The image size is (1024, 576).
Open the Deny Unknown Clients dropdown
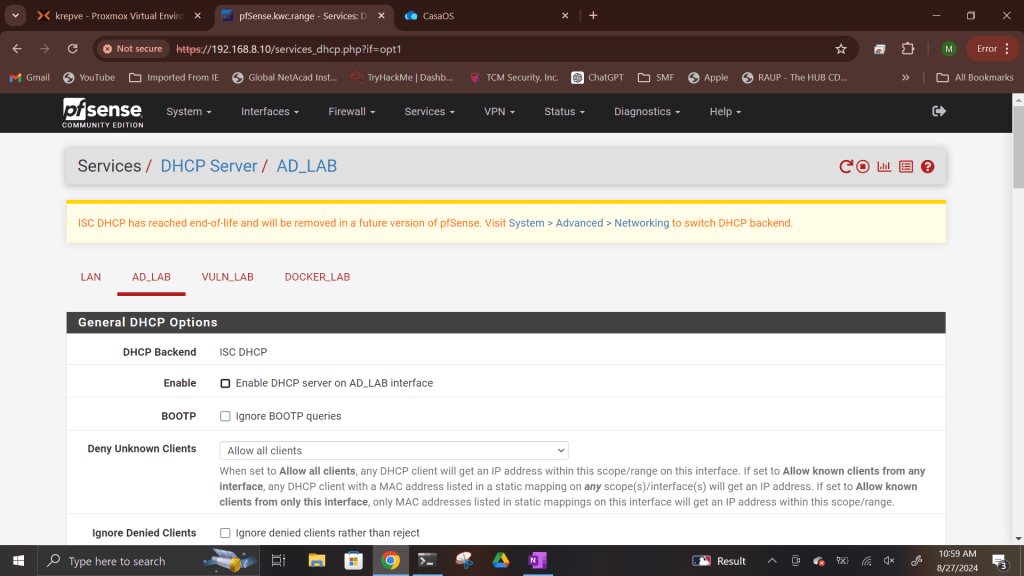pyautogui.click(x=394, y=451)
